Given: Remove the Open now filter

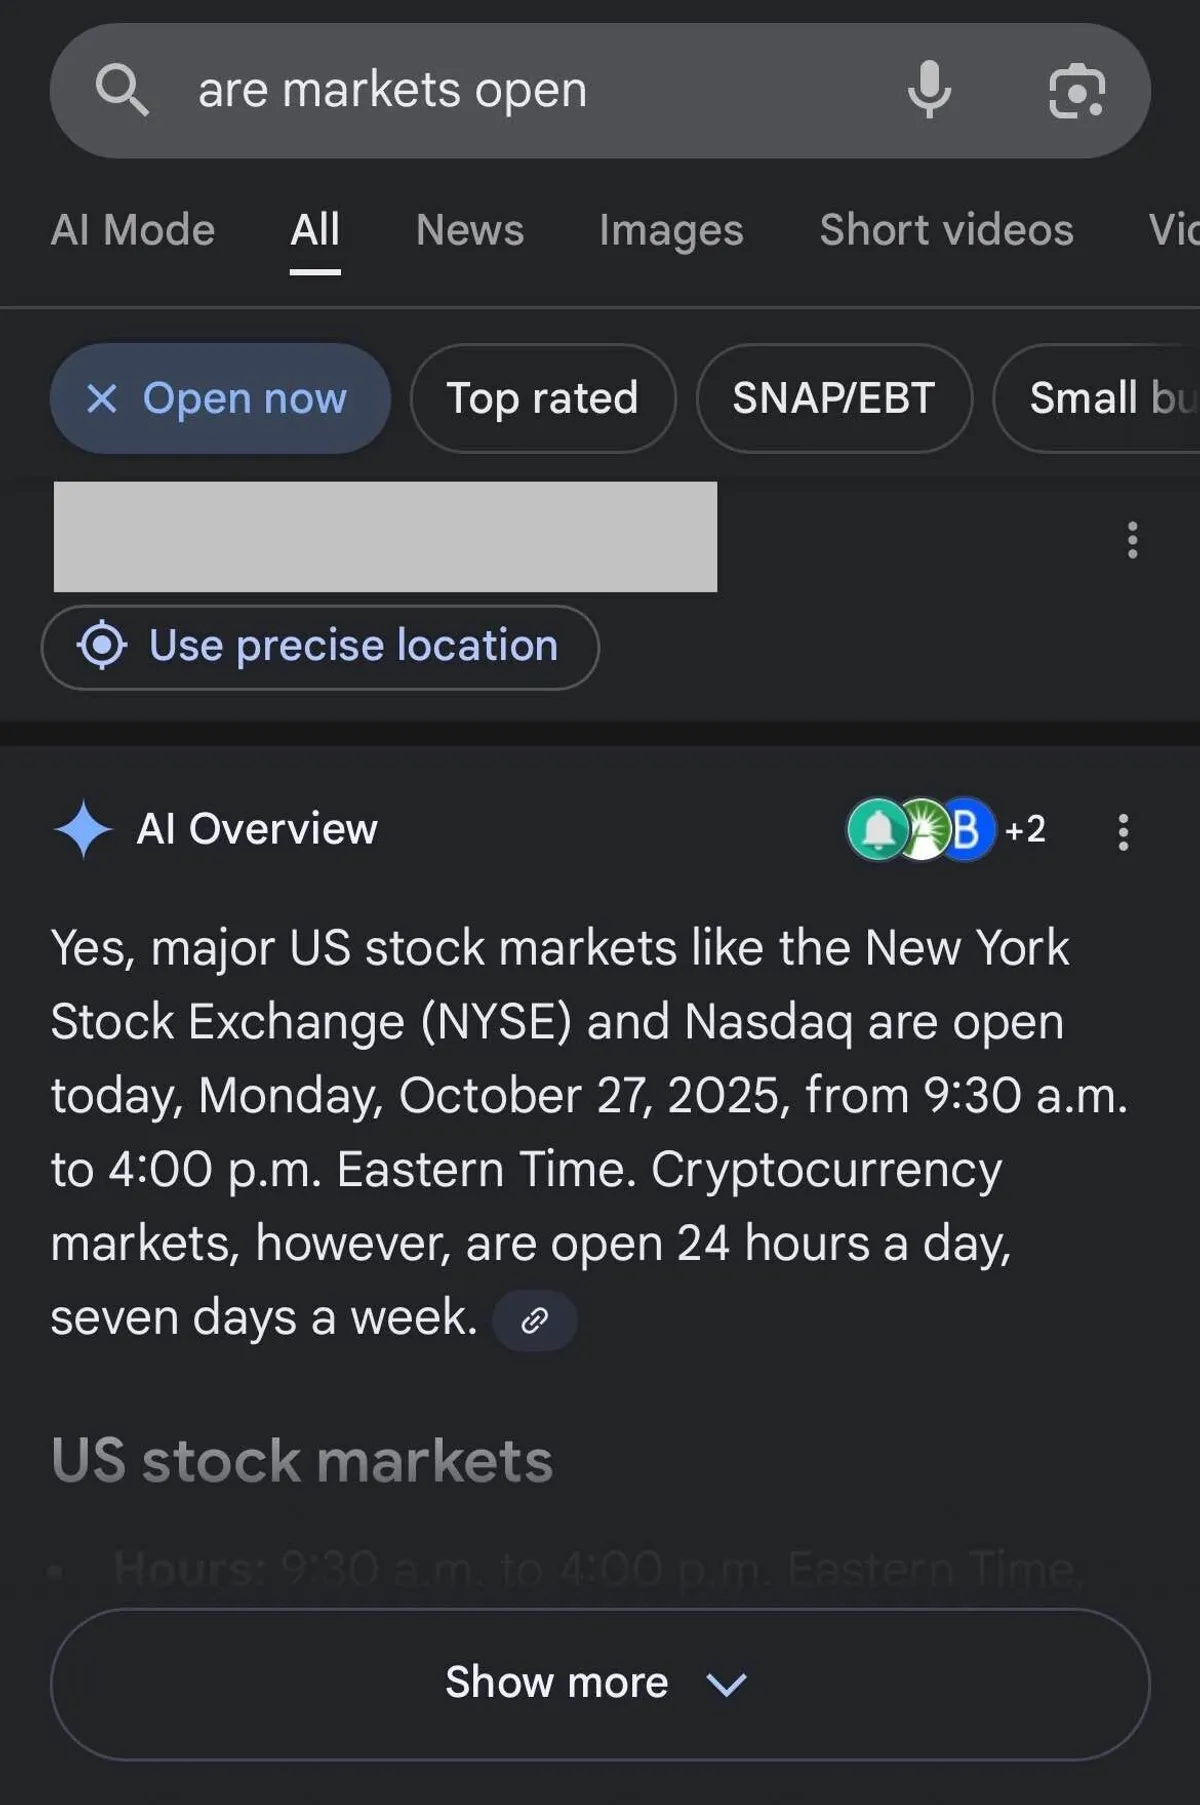Looking at the screenshot, I should pyautogui.click(x=102, y=398).
